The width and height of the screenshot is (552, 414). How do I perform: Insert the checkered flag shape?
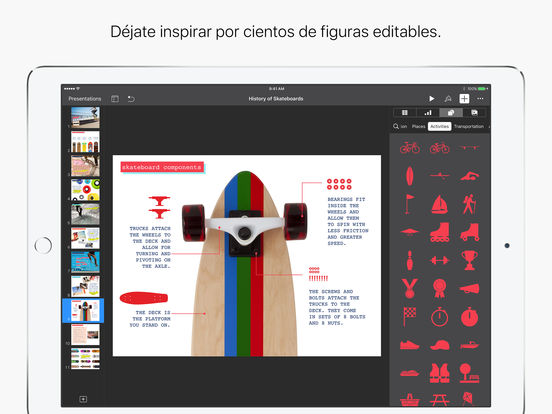tap(409, 316)
